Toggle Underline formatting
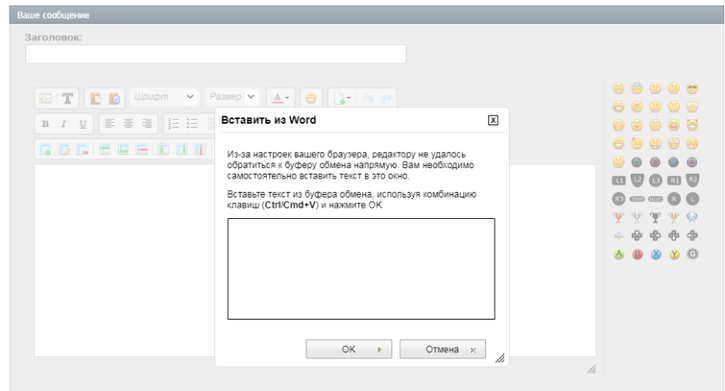The image size is (725, 391). click(83, 124)
